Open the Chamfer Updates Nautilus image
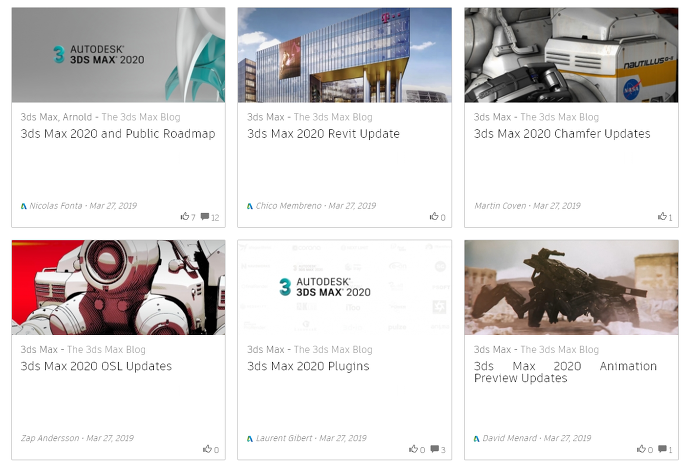Viewport: 683px width, 465px height. [571, 55]
